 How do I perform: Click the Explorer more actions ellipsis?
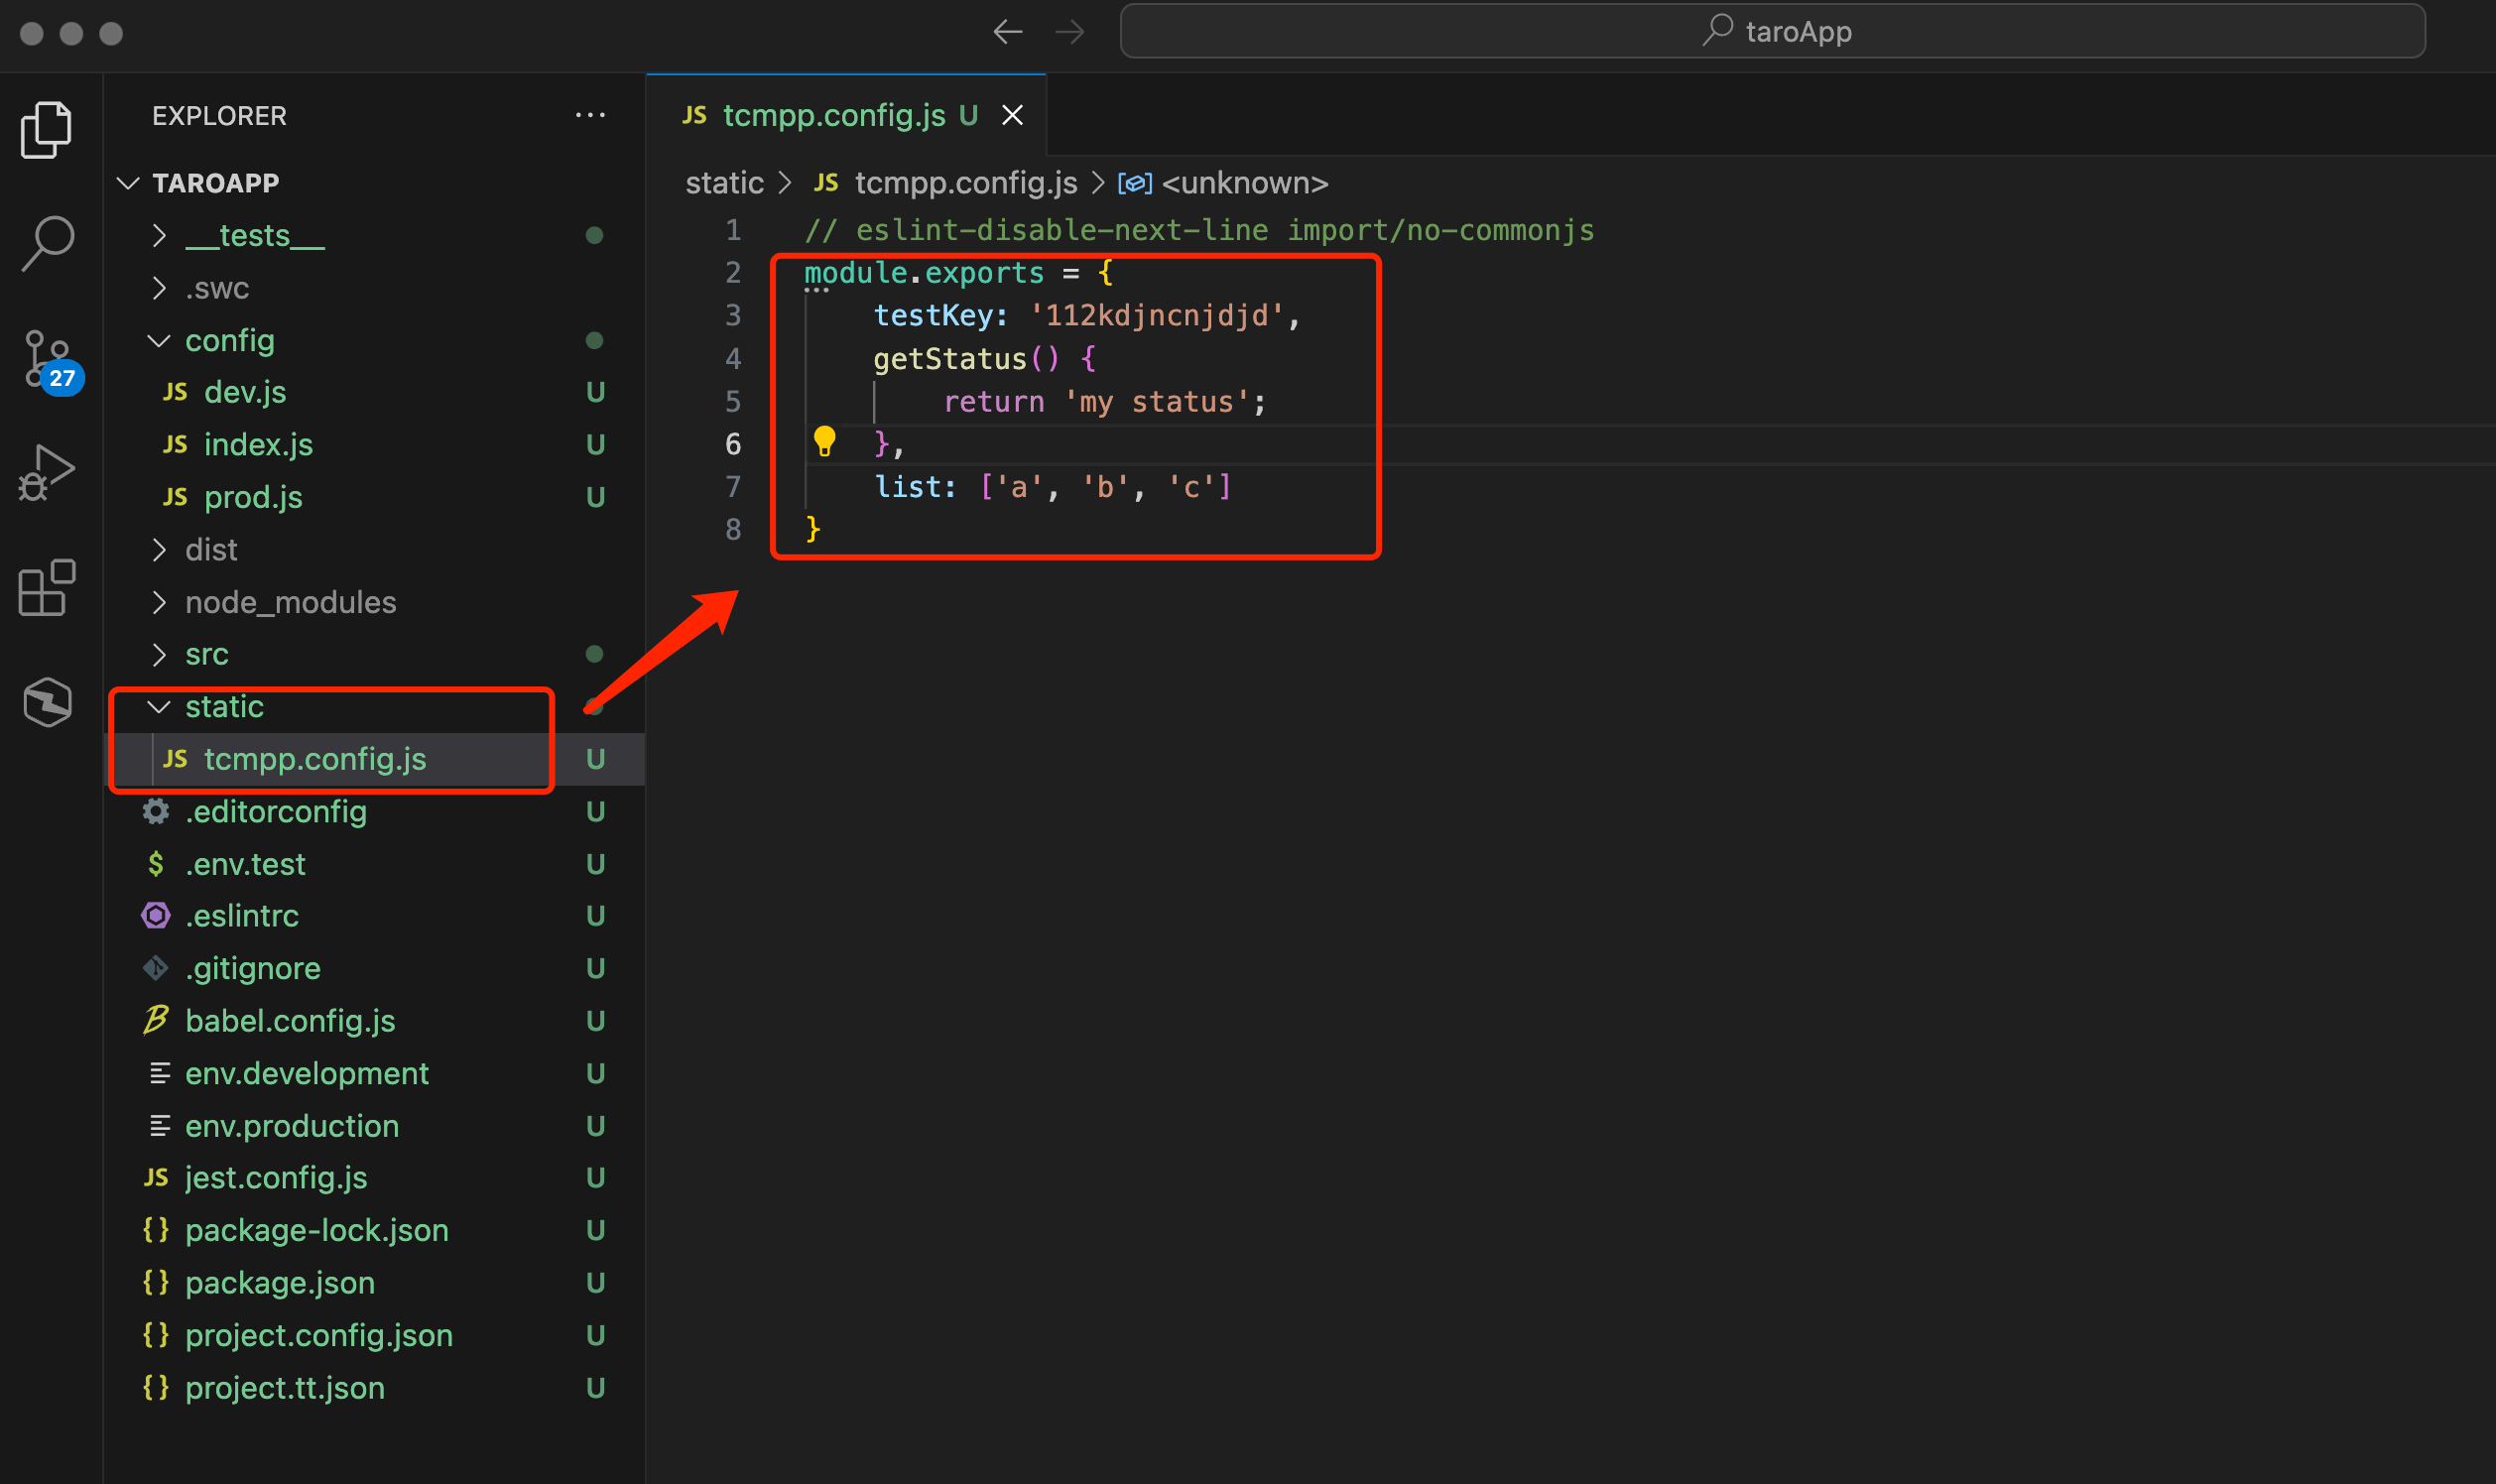590,116
